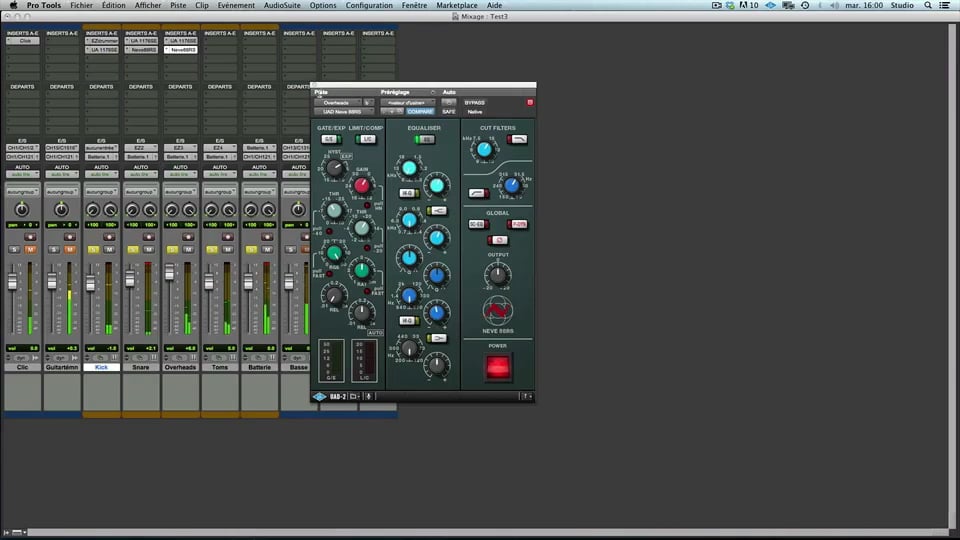
Task: Click the Neve 88RS logo emblem
Action: pos(497,311)
